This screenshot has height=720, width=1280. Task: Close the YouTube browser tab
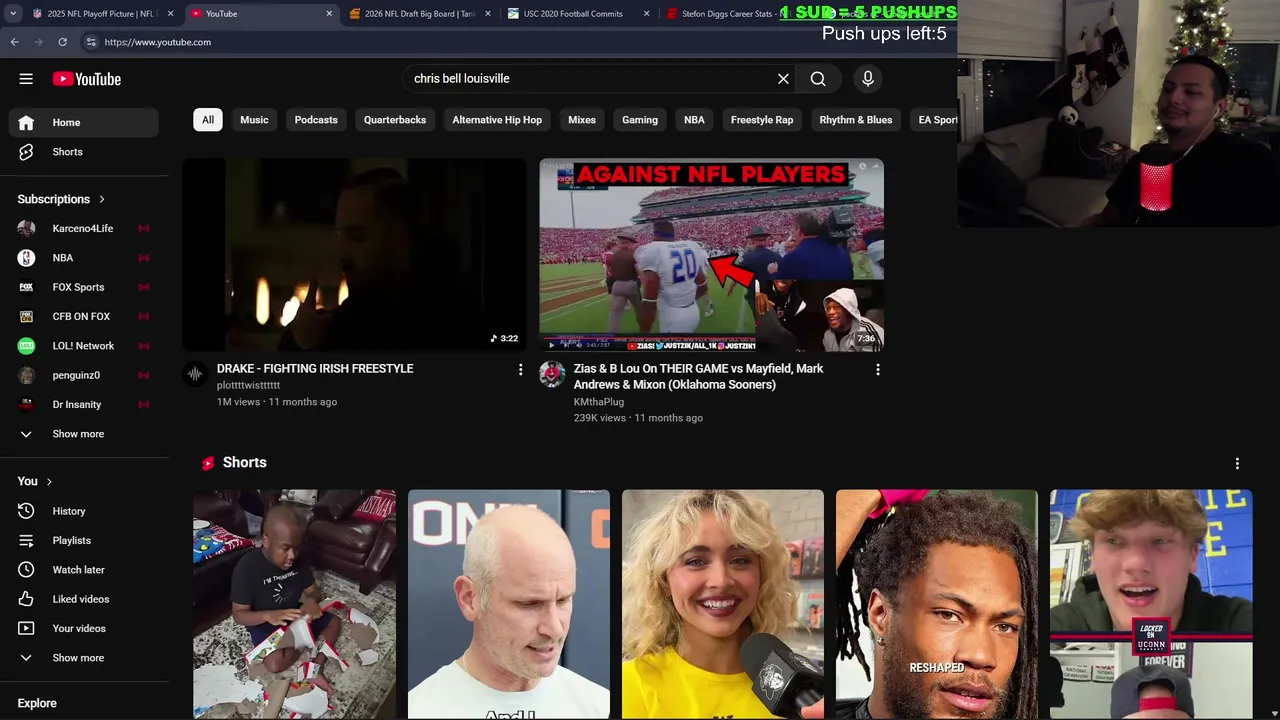click(x=329, y=14)
